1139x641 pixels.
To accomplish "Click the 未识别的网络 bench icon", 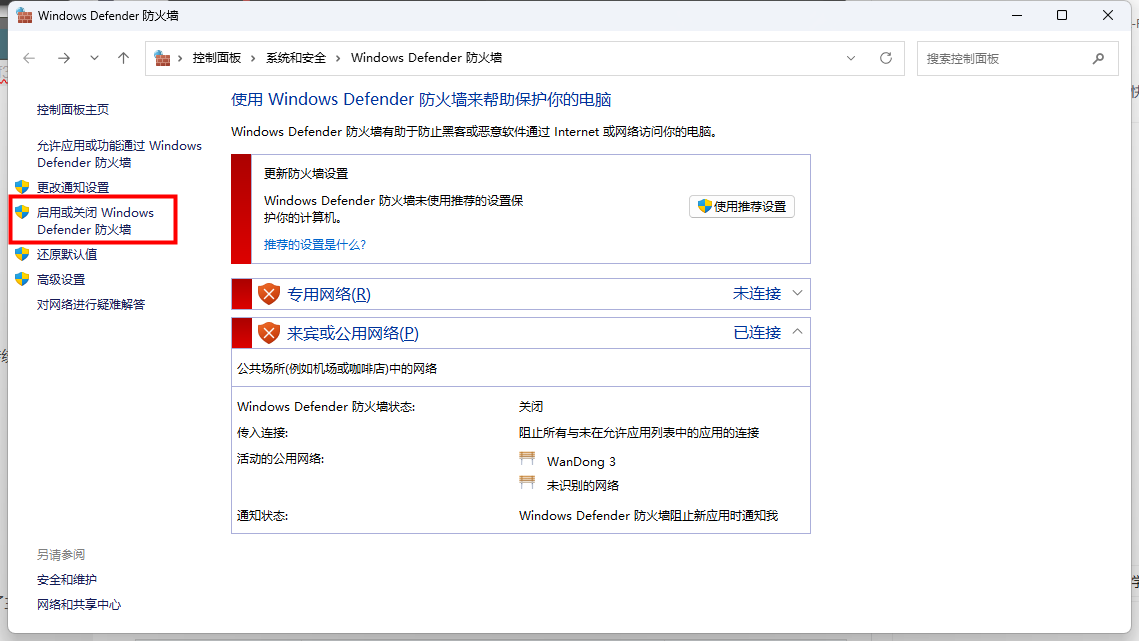I will [527, 483].
